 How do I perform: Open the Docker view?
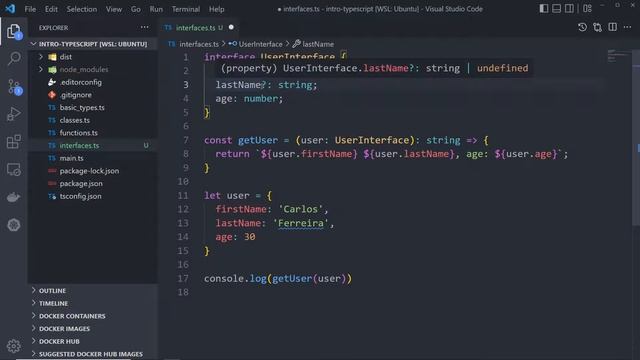coord(13,197)
